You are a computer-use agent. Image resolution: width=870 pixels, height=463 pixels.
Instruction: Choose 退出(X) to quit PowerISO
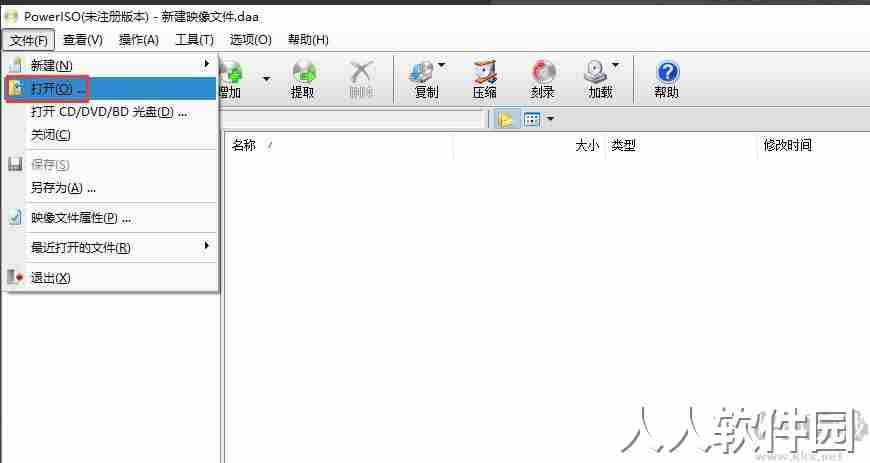tap(111, 278)
